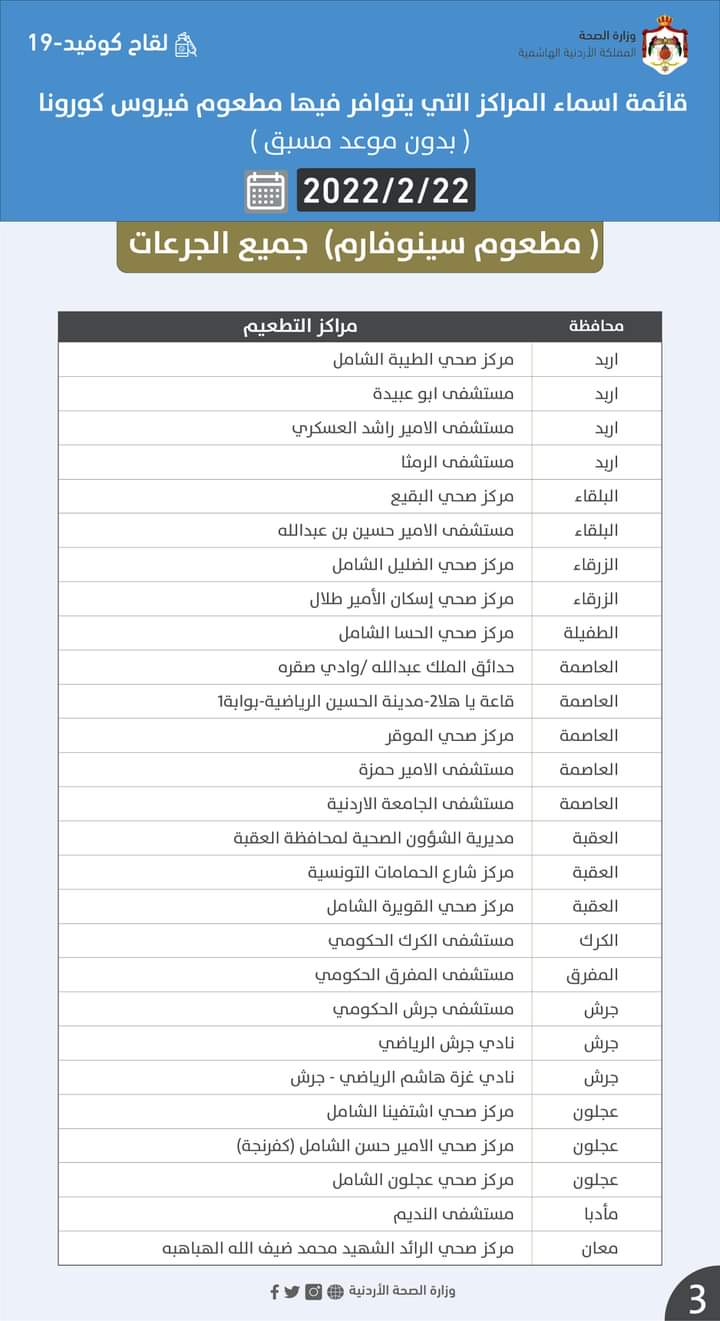This screenshot has width=720, height=1321.
Task: Click the globe website icon
Action: pos(335,1291)
